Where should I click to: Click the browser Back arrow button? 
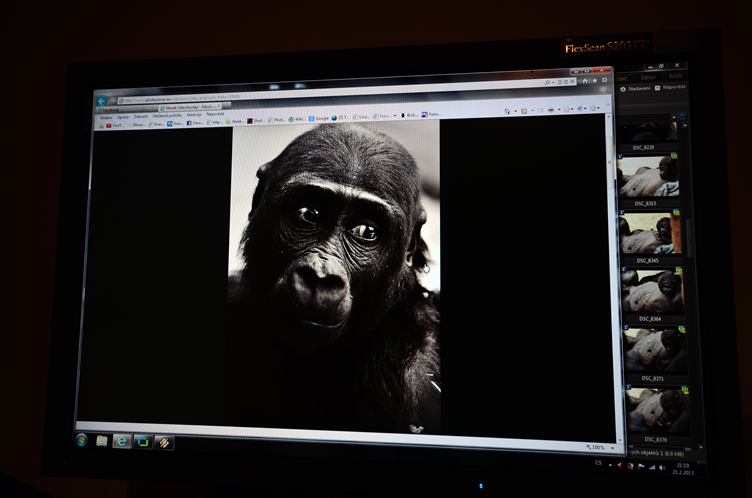click(102, 101)
